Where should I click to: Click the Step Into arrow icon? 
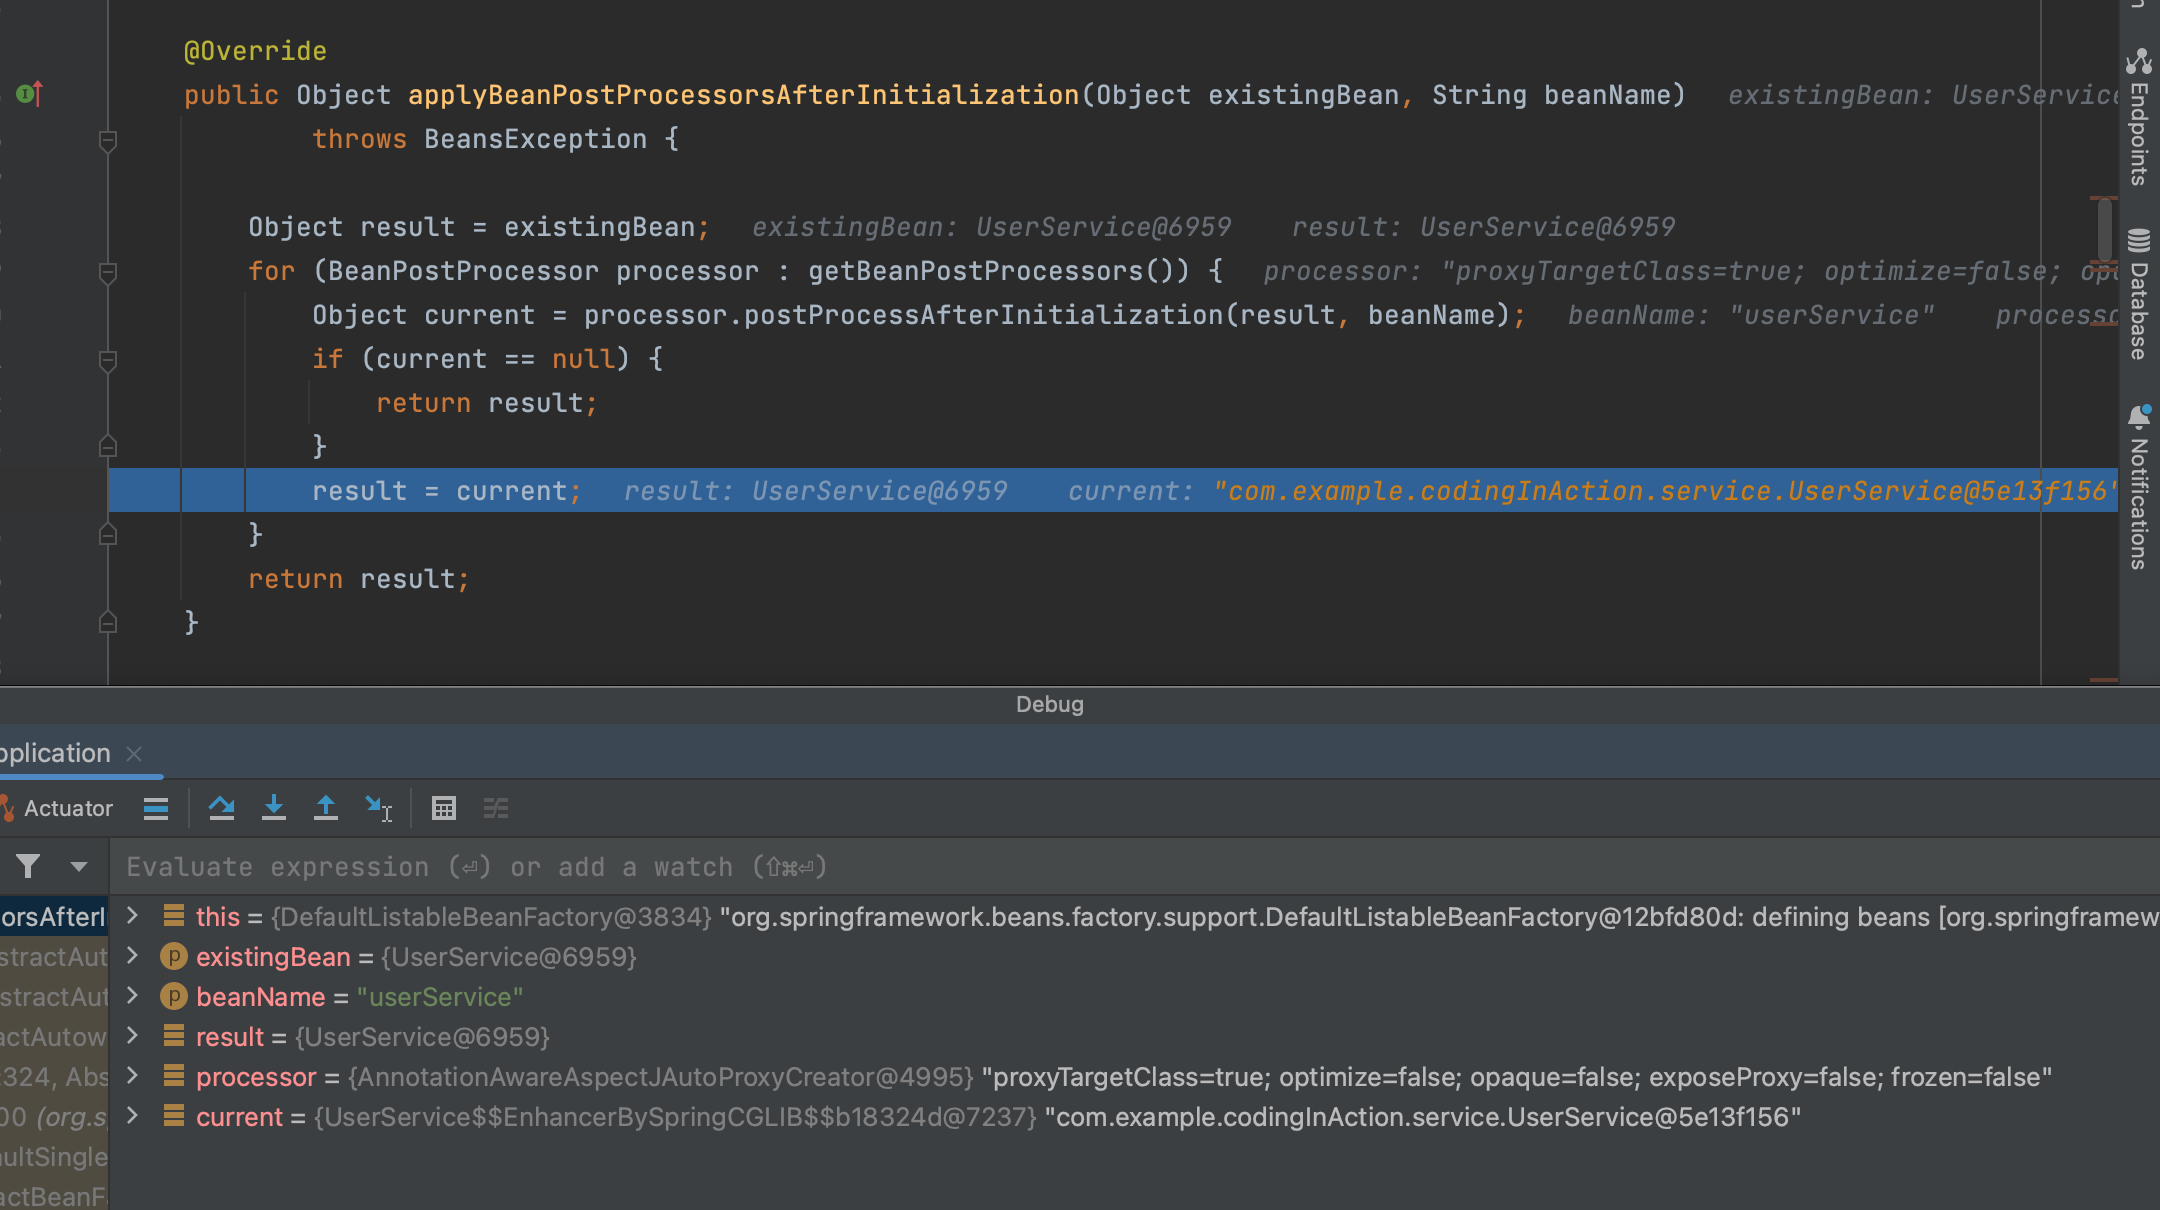point(273,808)
